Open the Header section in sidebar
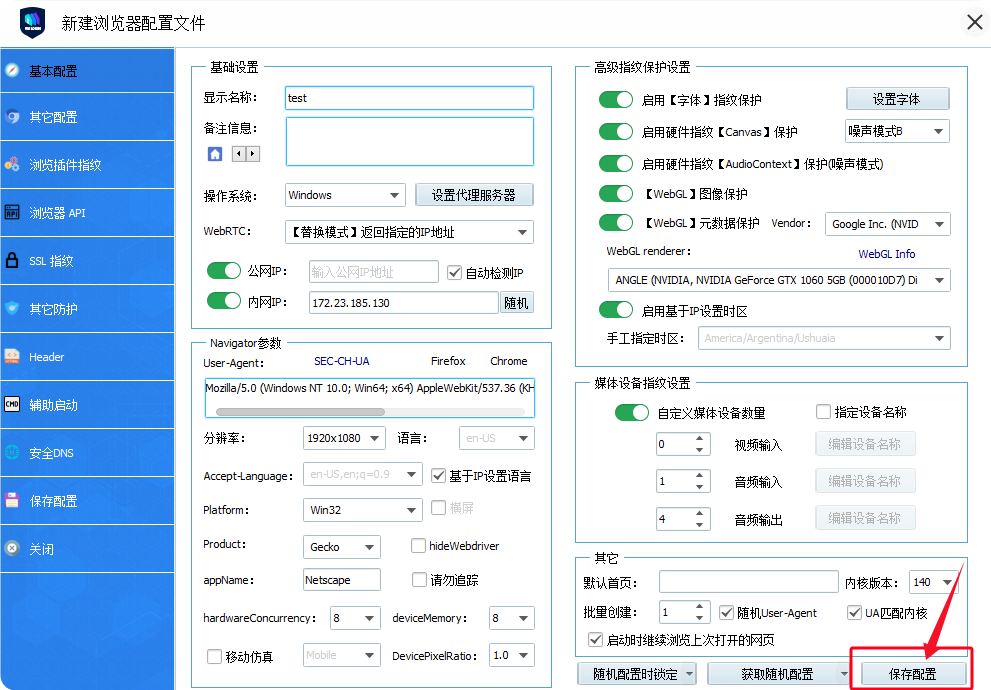Screen dimensions: 991x690 pos(47,357)
